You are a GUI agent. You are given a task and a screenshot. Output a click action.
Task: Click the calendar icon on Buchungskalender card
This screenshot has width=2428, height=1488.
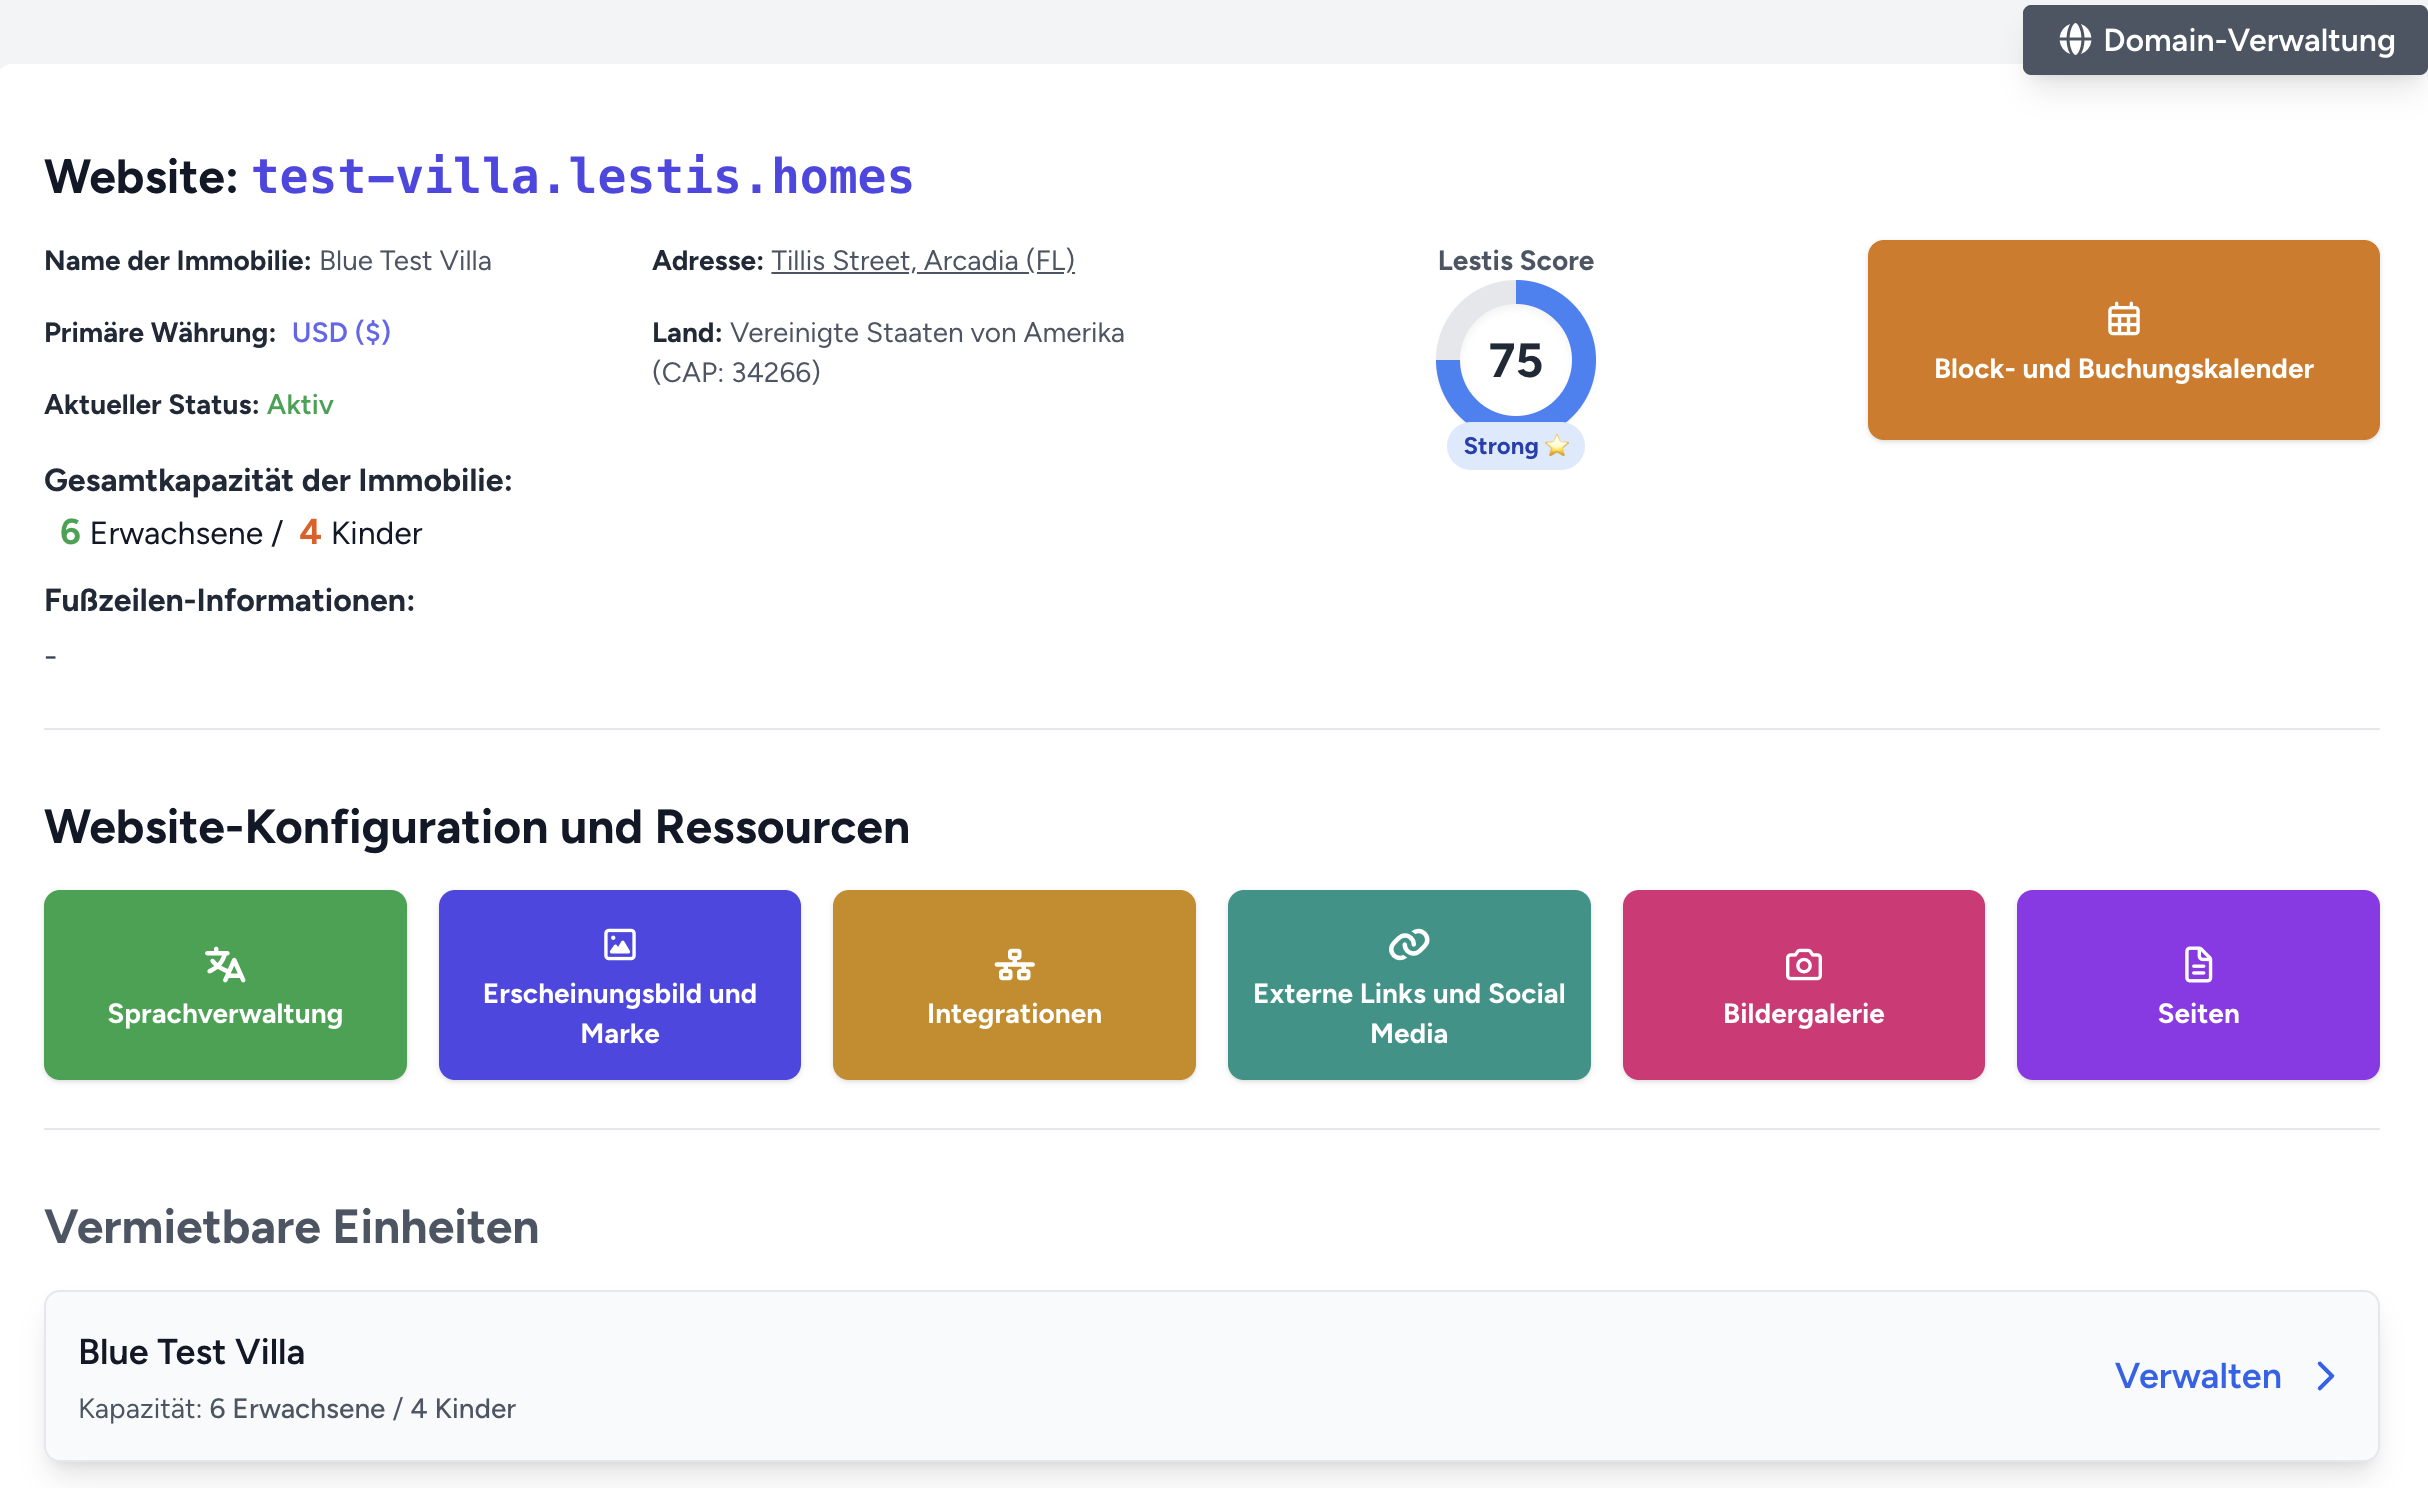(2123, 319)
